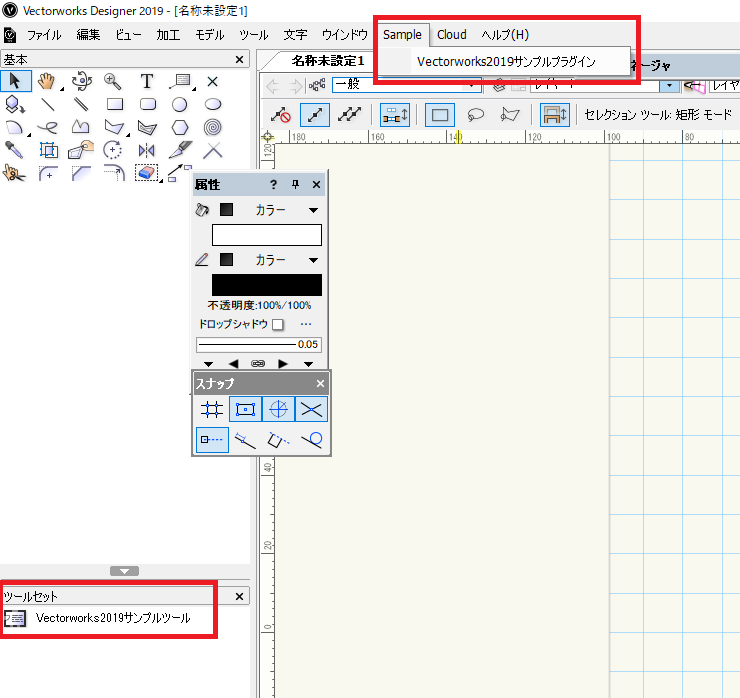
Task: Select the Spiral tool
Action: pyautogui.click(x=213, y=127)
